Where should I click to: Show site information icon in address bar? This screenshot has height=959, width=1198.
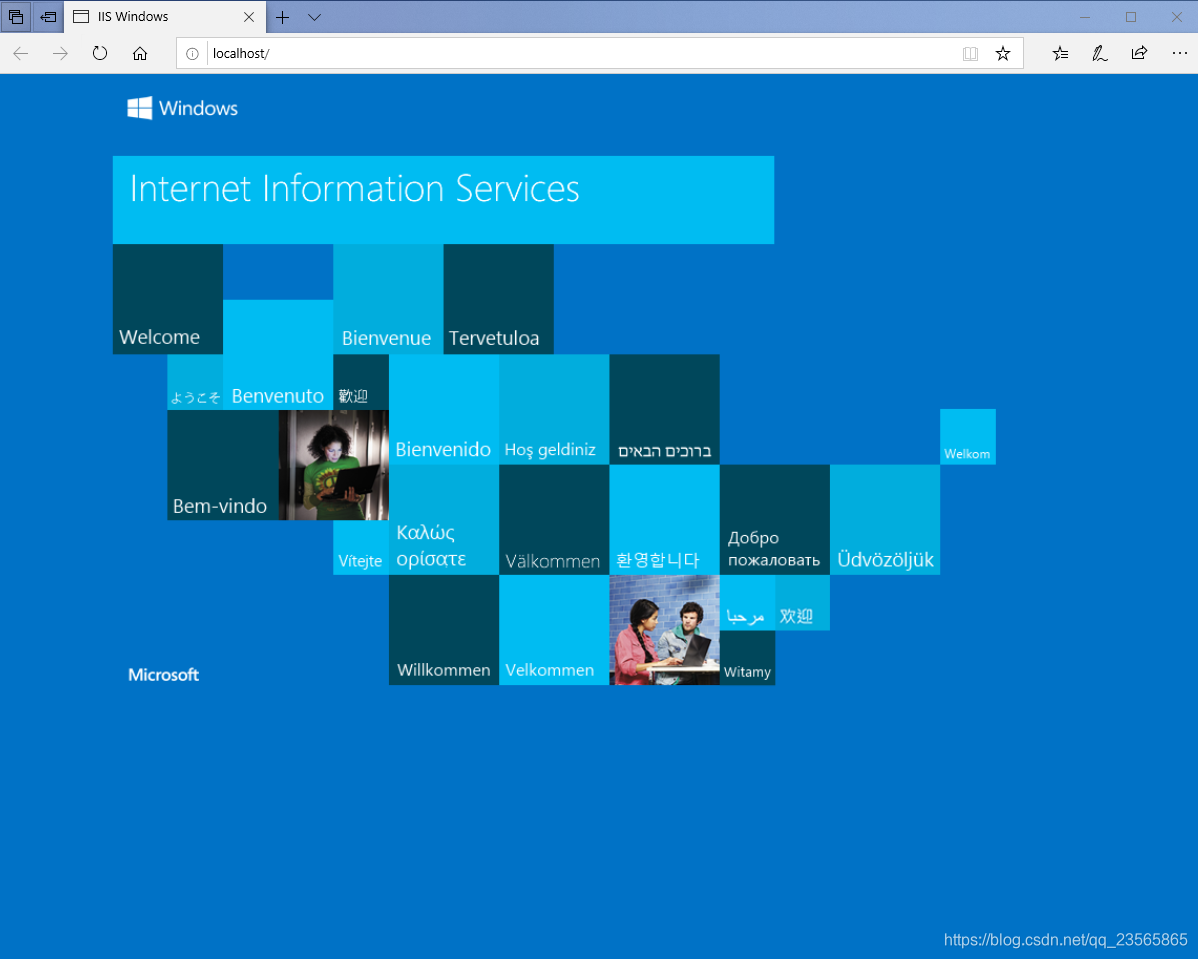(x=193, y=53)
